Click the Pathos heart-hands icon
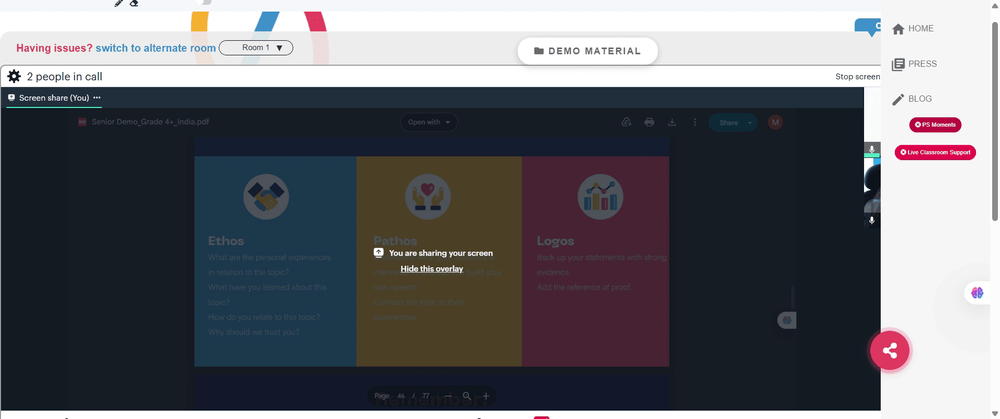The height and width of the screenshot is (419, 1000). 428,197
